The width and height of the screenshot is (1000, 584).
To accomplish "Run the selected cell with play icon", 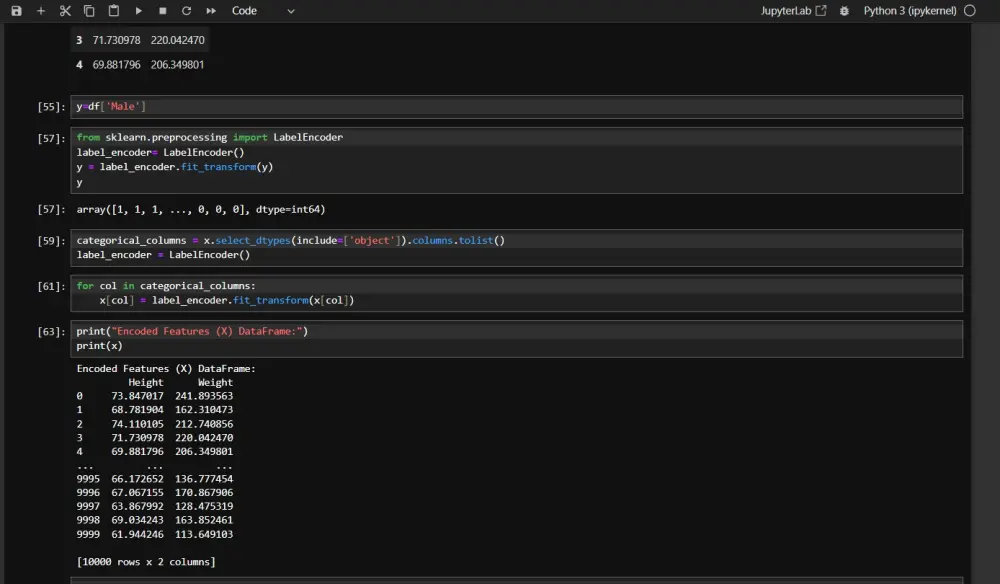I will click(138, 11).
